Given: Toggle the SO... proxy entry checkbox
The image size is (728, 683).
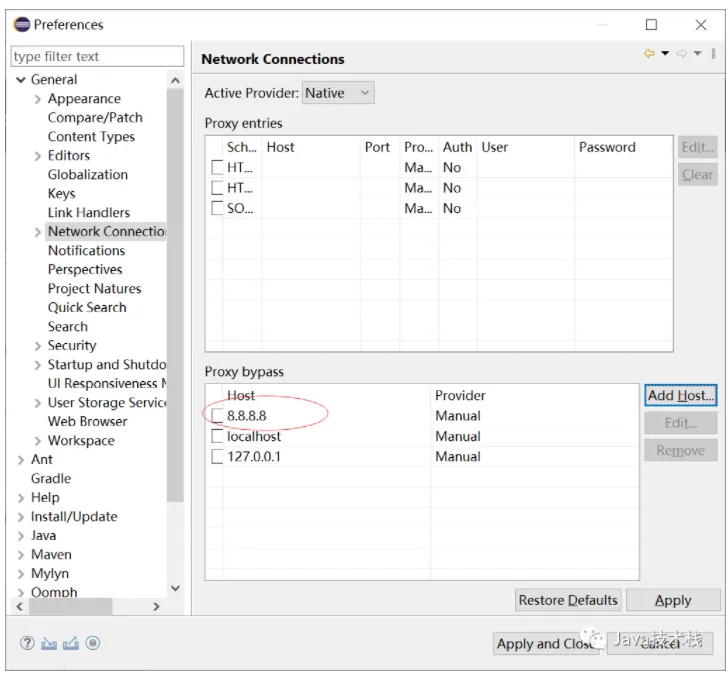Looking at the screenshot, I should pyautogui.click(x=217, y=208).
